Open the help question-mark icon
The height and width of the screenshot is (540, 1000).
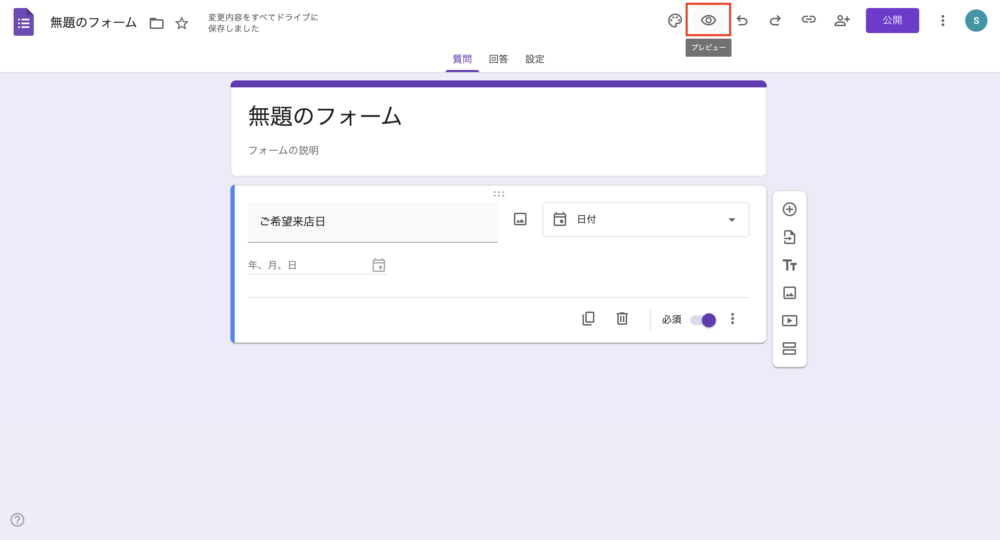tap(17, 520)
